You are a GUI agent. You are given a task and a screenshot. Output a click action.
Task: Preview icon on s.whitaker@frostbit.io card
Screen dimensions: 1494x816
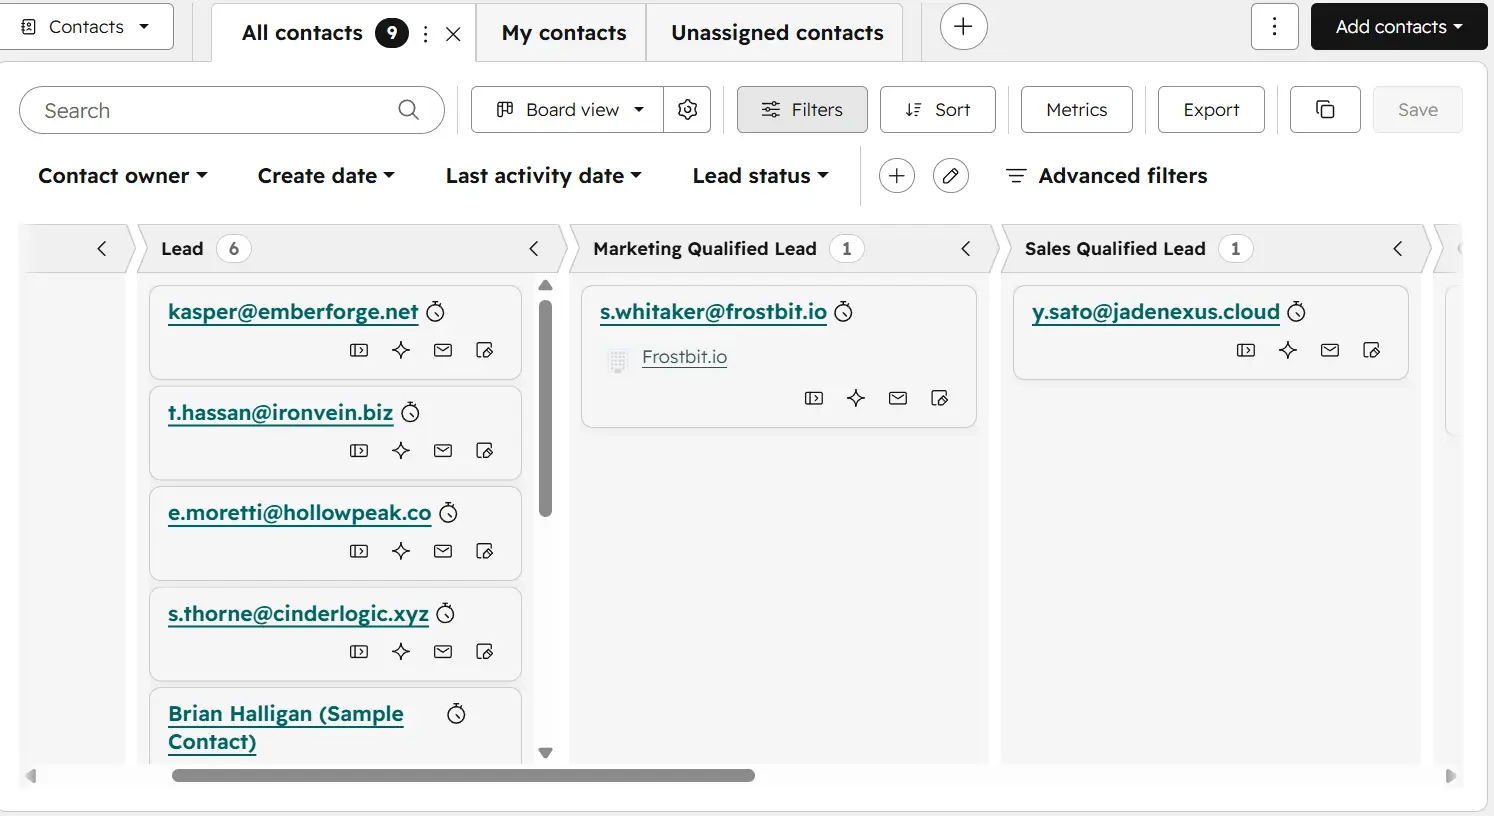(x=814, y=398)
